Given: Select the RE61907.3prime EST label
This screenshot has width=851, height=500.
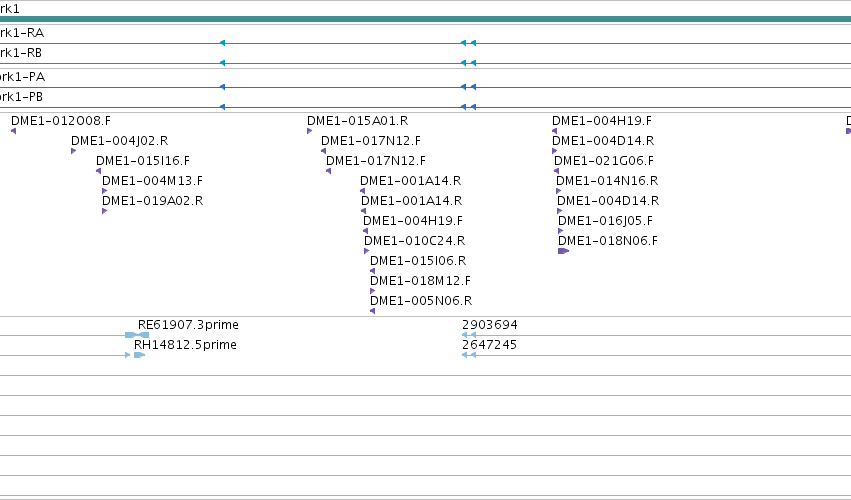Looking at the screenshot, I should coord(188,325).
